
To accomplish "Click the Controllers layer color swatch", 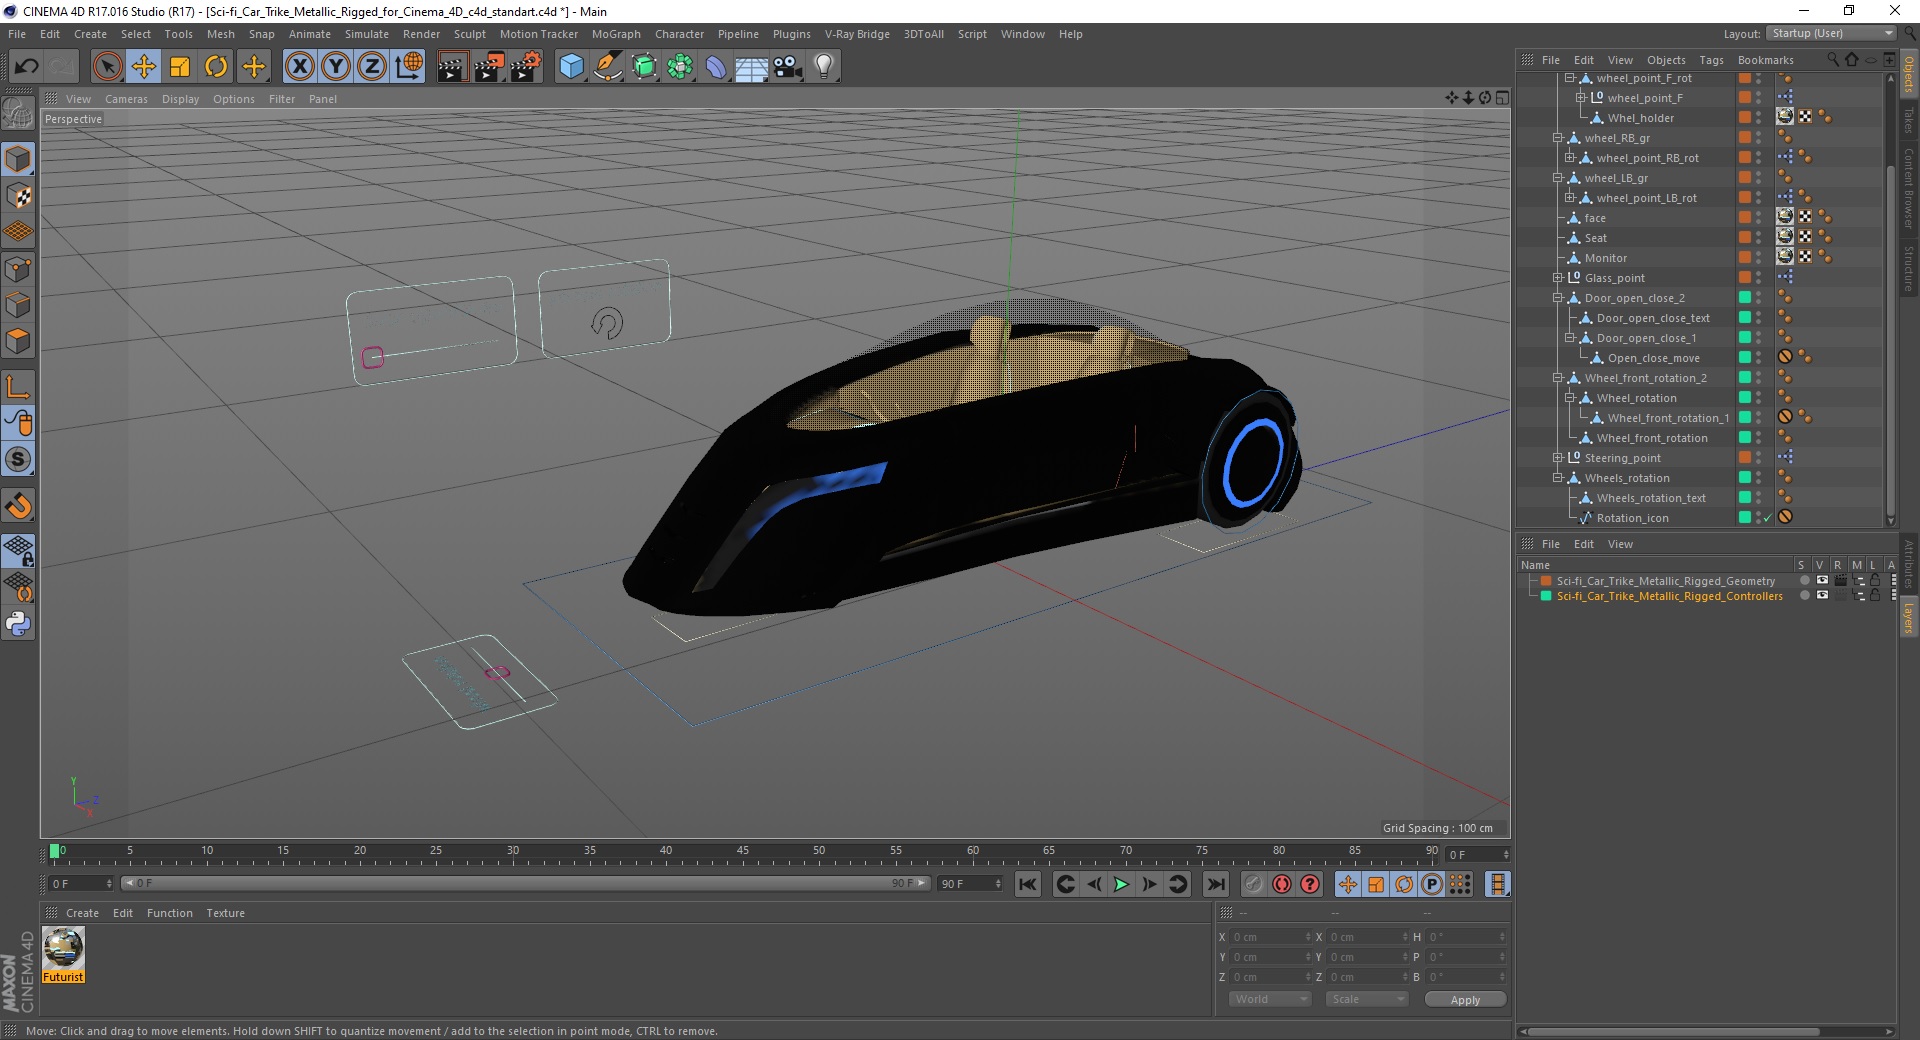I will pos(1546,596).
